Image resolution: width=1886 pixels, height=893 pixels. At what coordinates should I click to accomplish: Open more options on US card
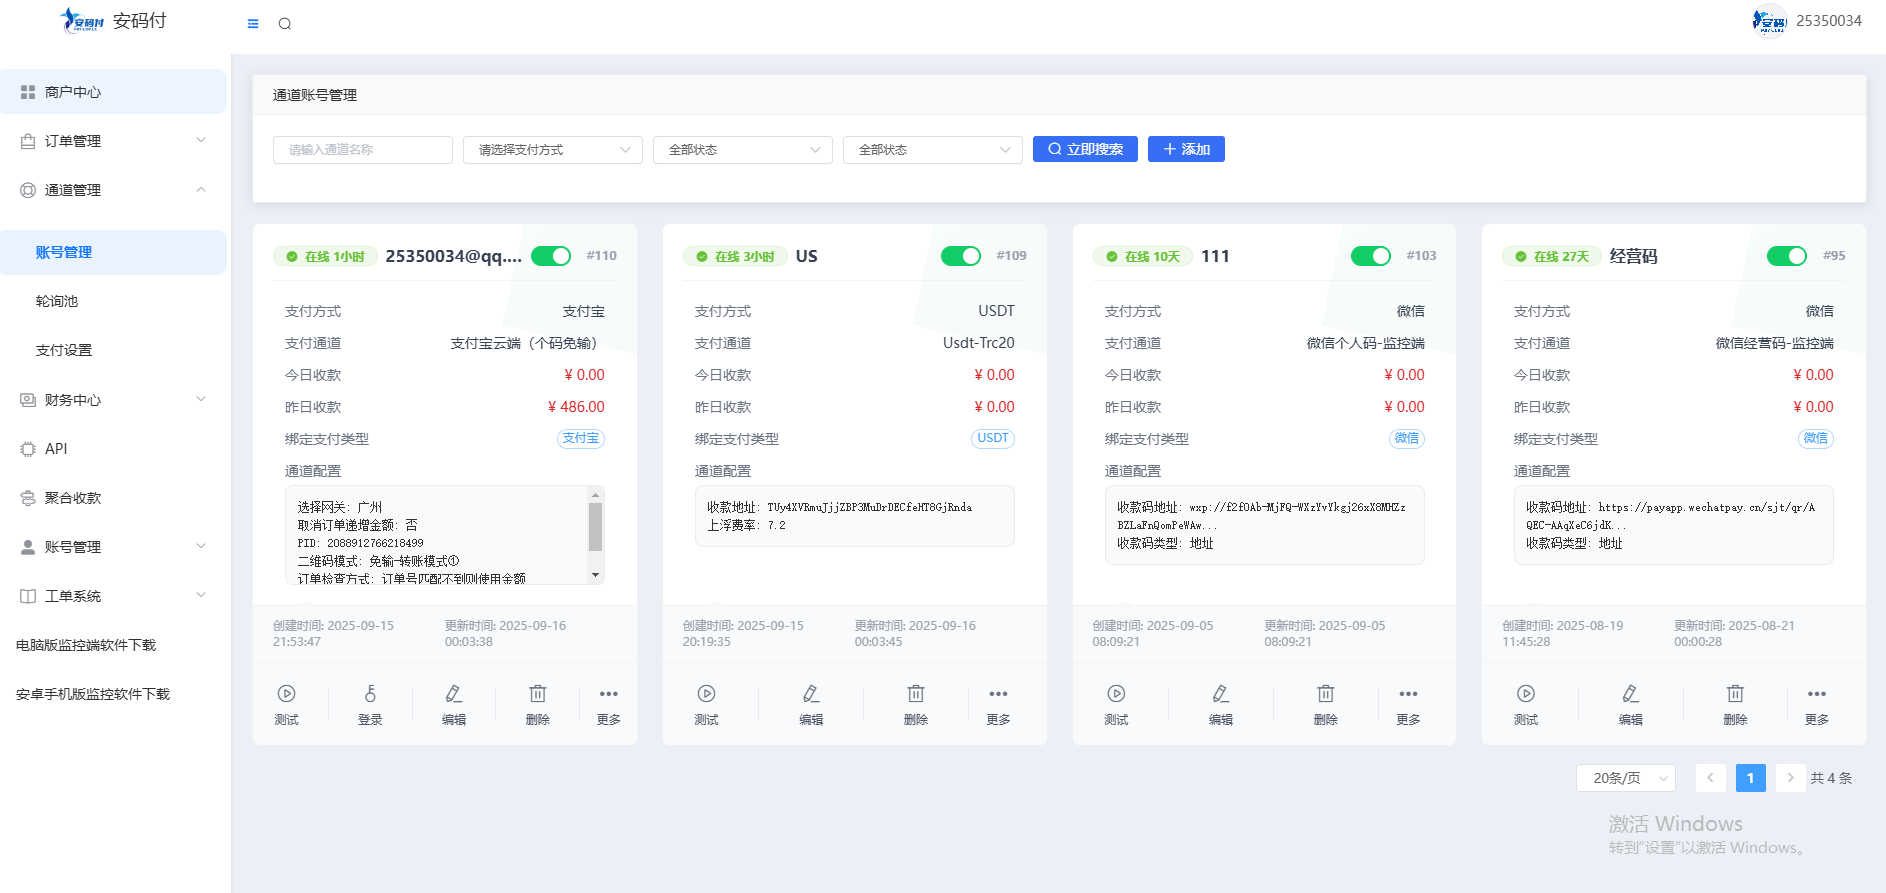(998, 705)
